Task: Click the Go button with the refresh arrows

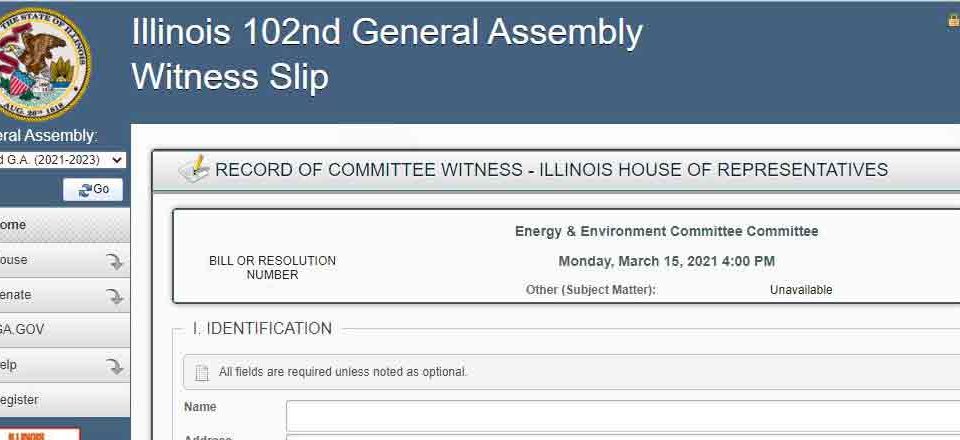Action: [93, 190]
